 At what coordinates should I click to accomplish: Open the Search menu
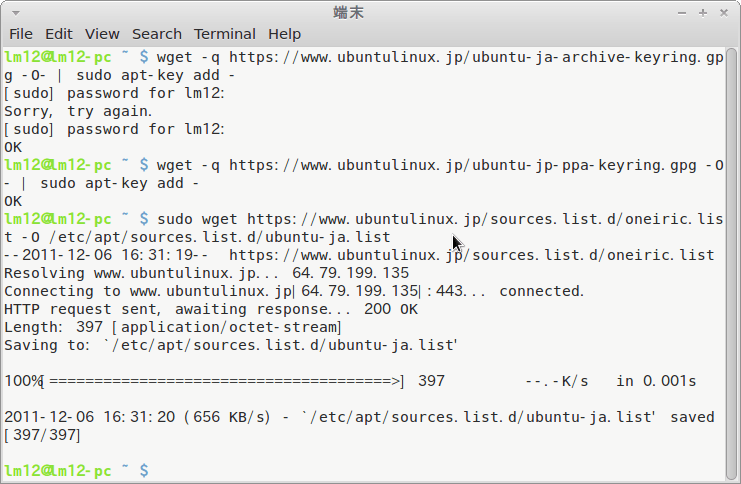coord(157,34)
